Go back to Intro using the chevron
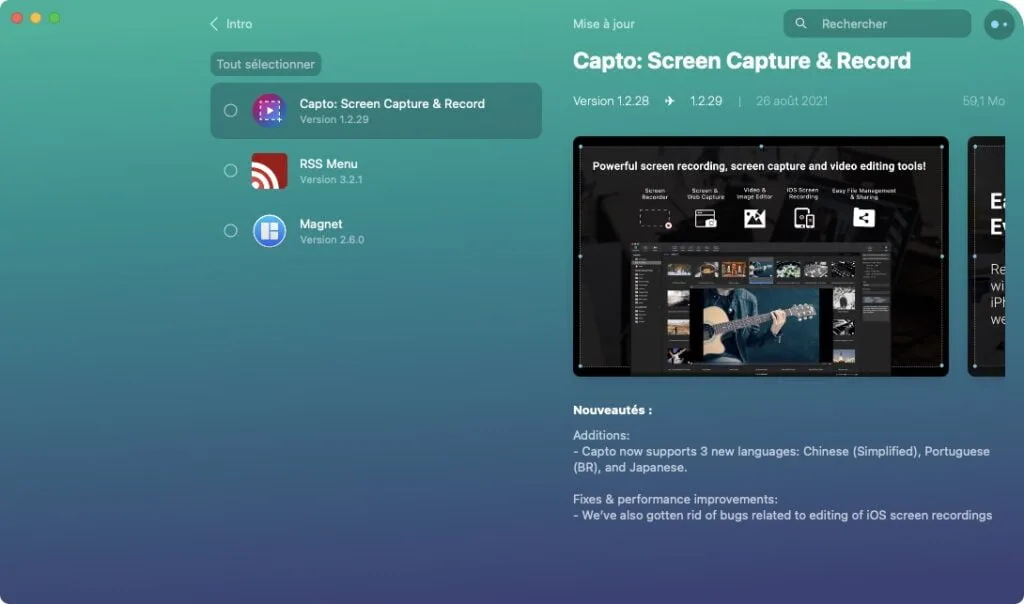This screenshot has height=604, width=1024. pos(214,24)
